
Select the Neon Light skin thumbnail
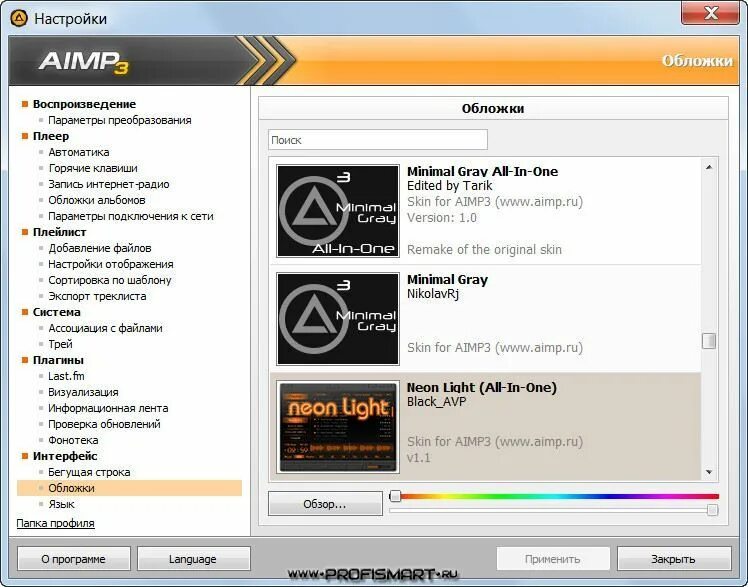(338, 426)
